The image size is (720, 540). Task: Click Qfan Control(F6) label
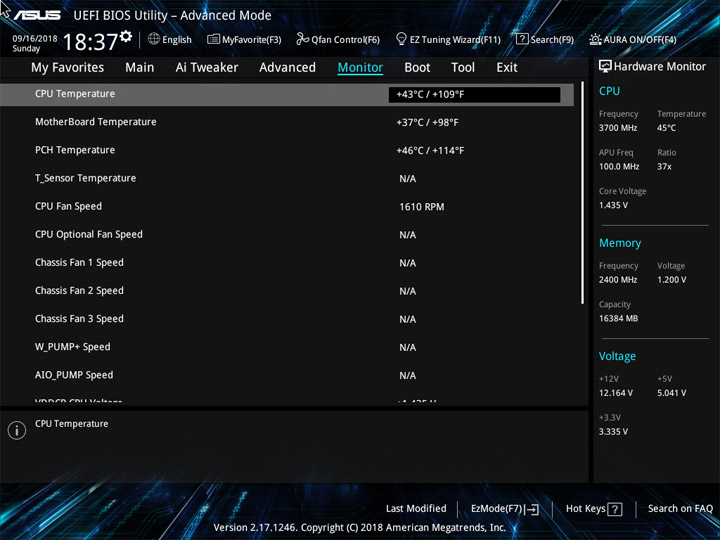click(346, 40)
